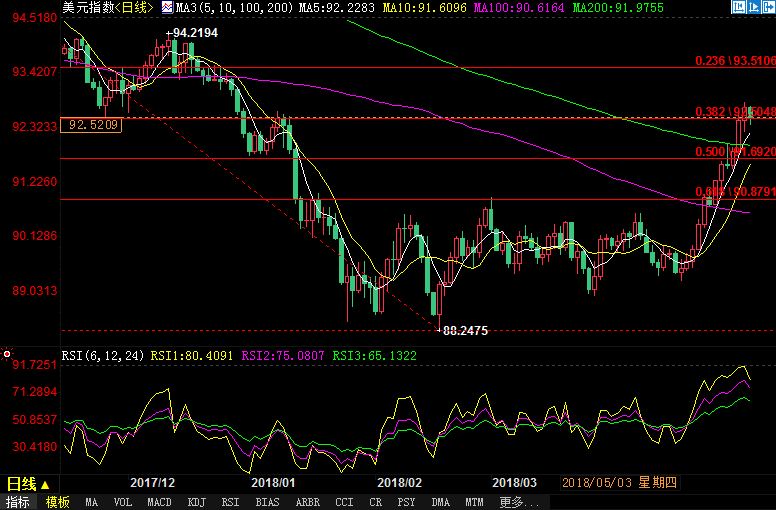Select the PSY indicator
This screenshot has height=510, width=776.
tap(406, 502)
